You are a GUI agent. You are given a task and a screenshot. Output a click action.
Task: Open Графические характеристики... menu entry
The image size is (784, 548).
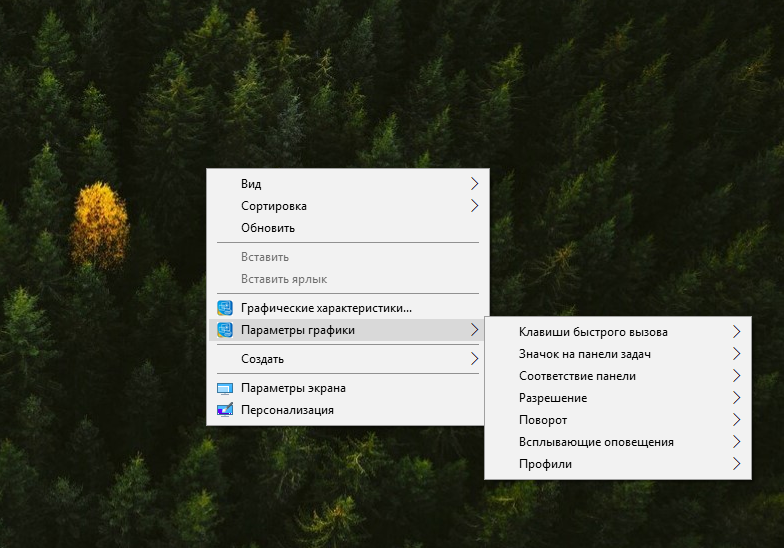326,308
